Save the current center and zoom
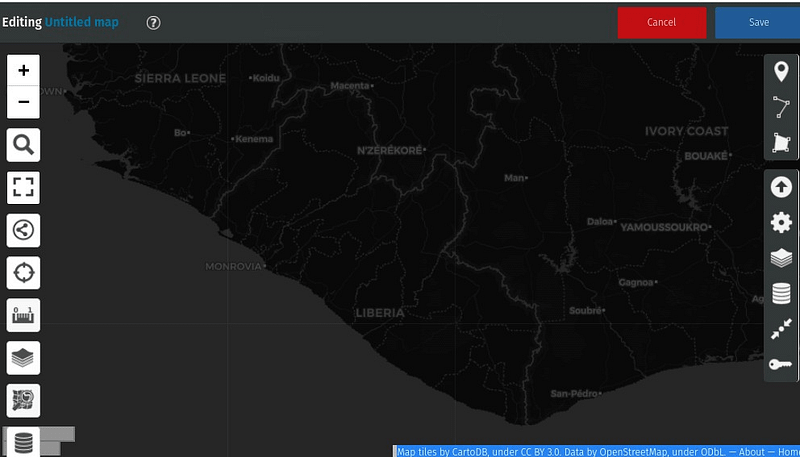This screenshot has height=457, width=800. [x=781, y=329]
